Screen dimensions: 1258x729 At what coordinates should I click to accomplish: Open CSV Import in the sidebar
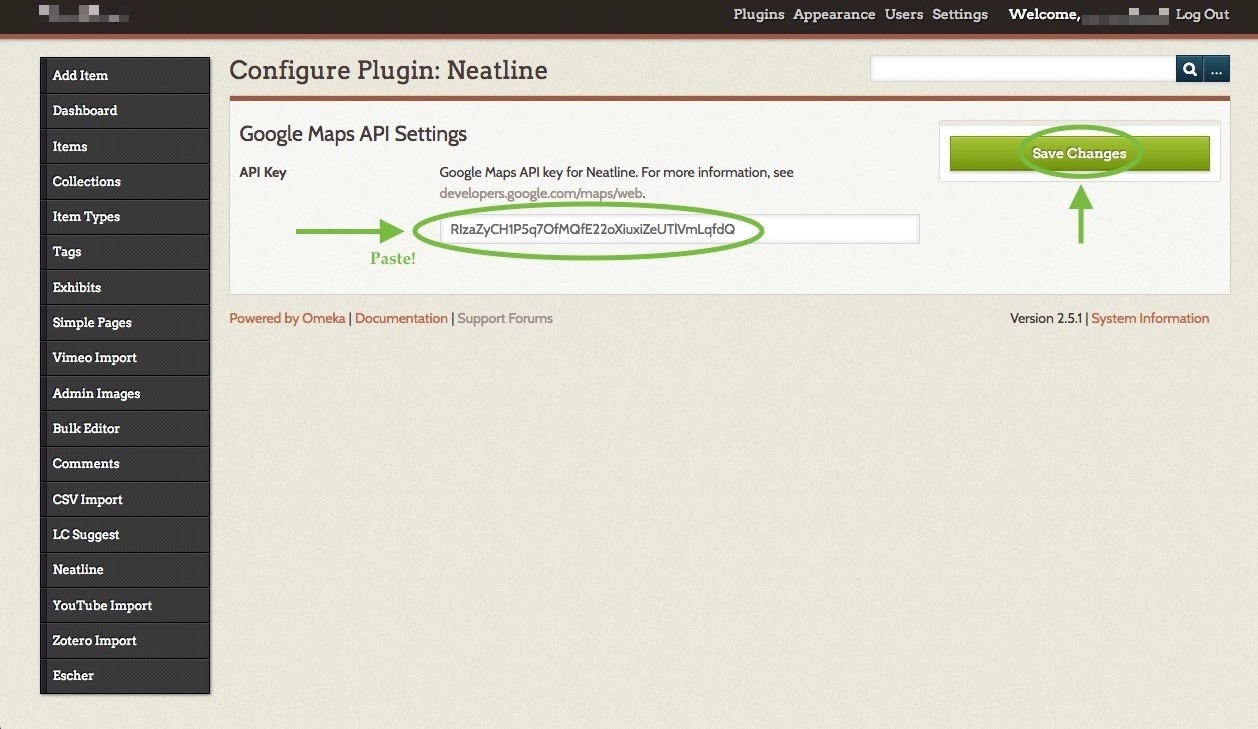(x=125, y=499)
